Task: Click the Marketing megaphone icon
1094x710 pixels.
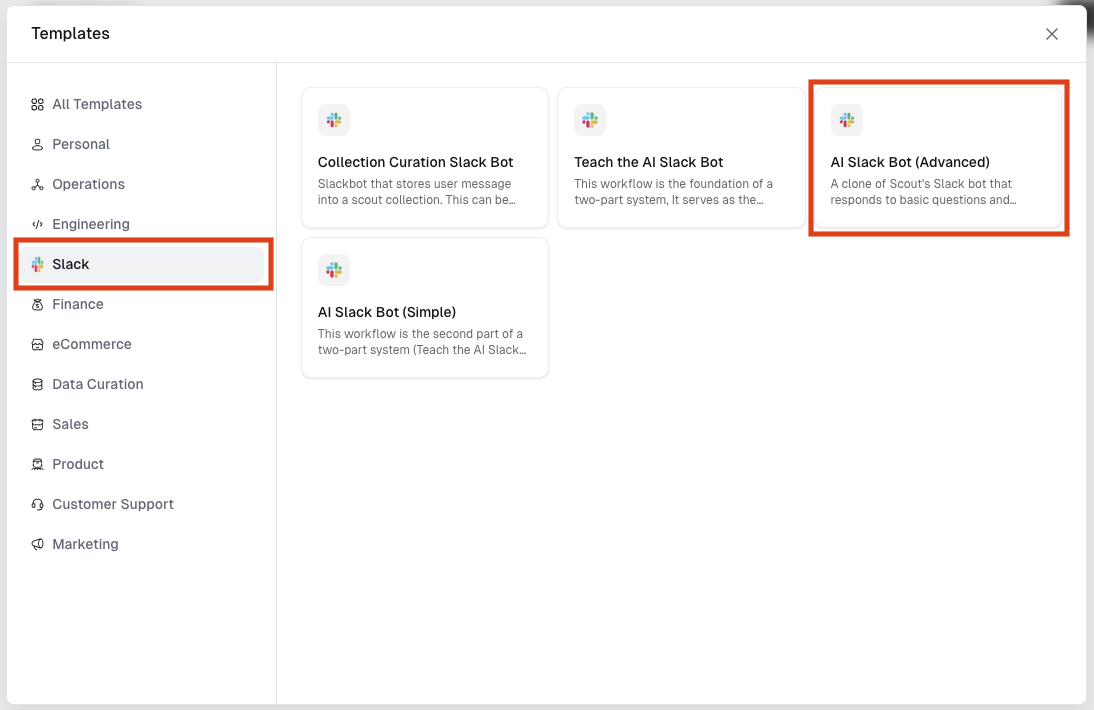Action: (38, 544)
